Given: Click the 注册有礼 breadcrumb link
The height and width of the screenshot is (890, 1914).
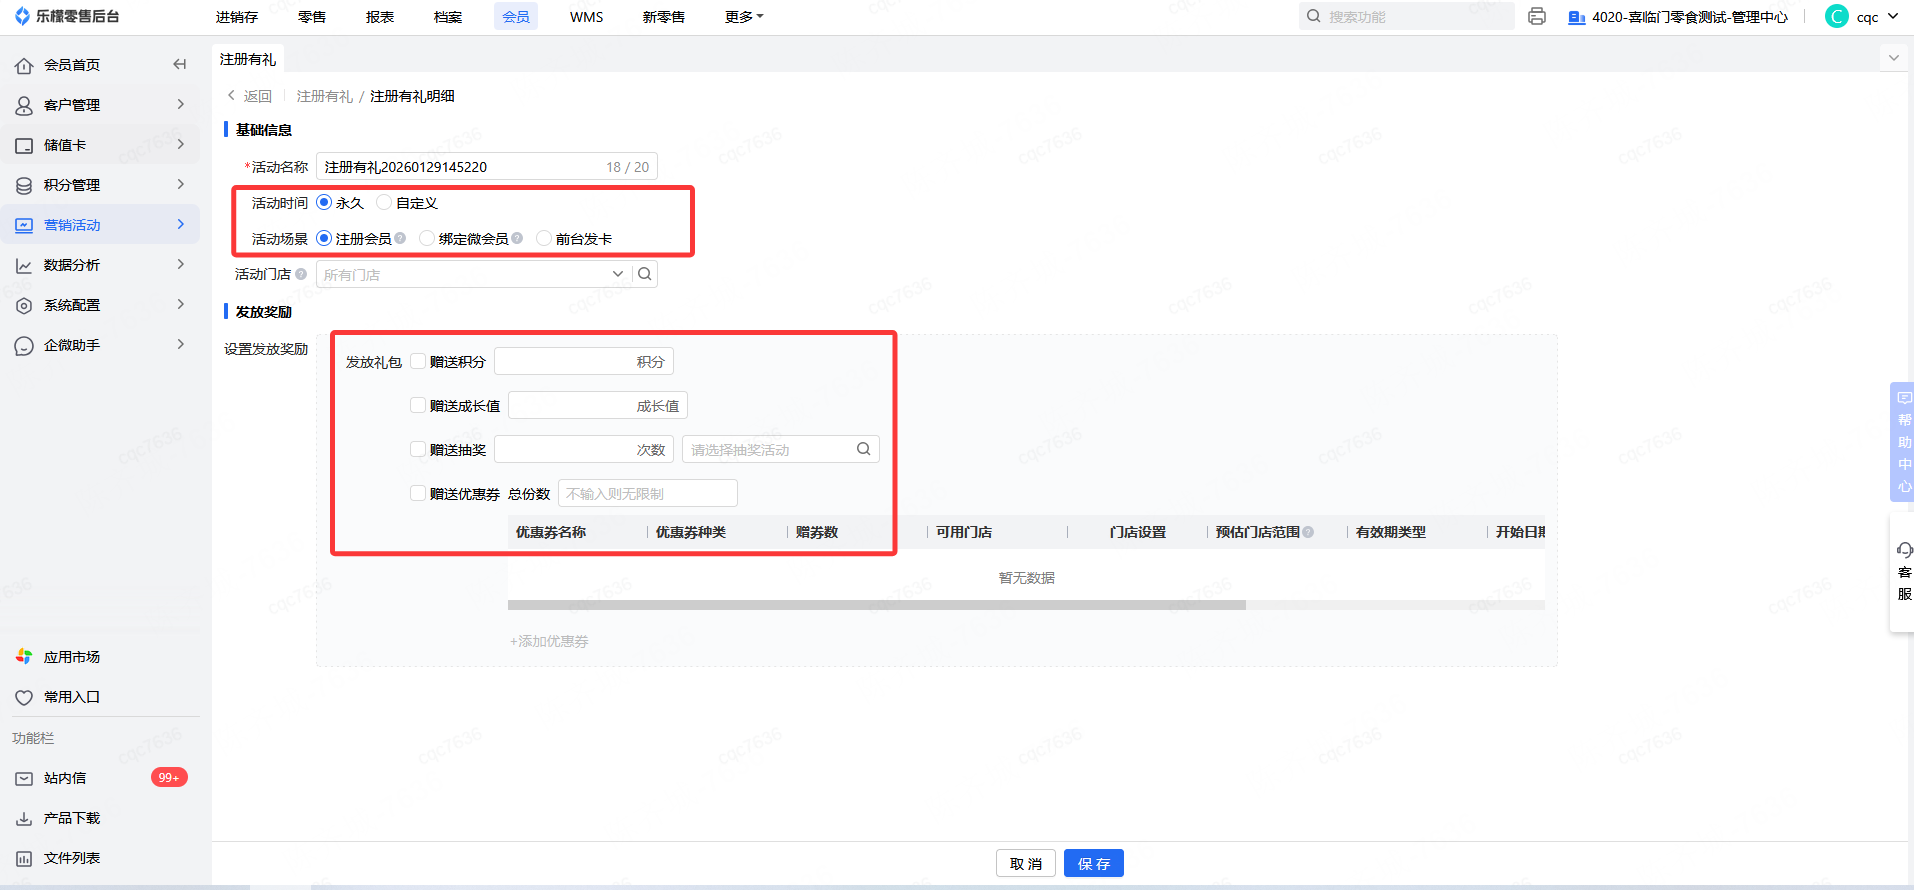Looking at the screenshot, I should [x=325, y=96].
